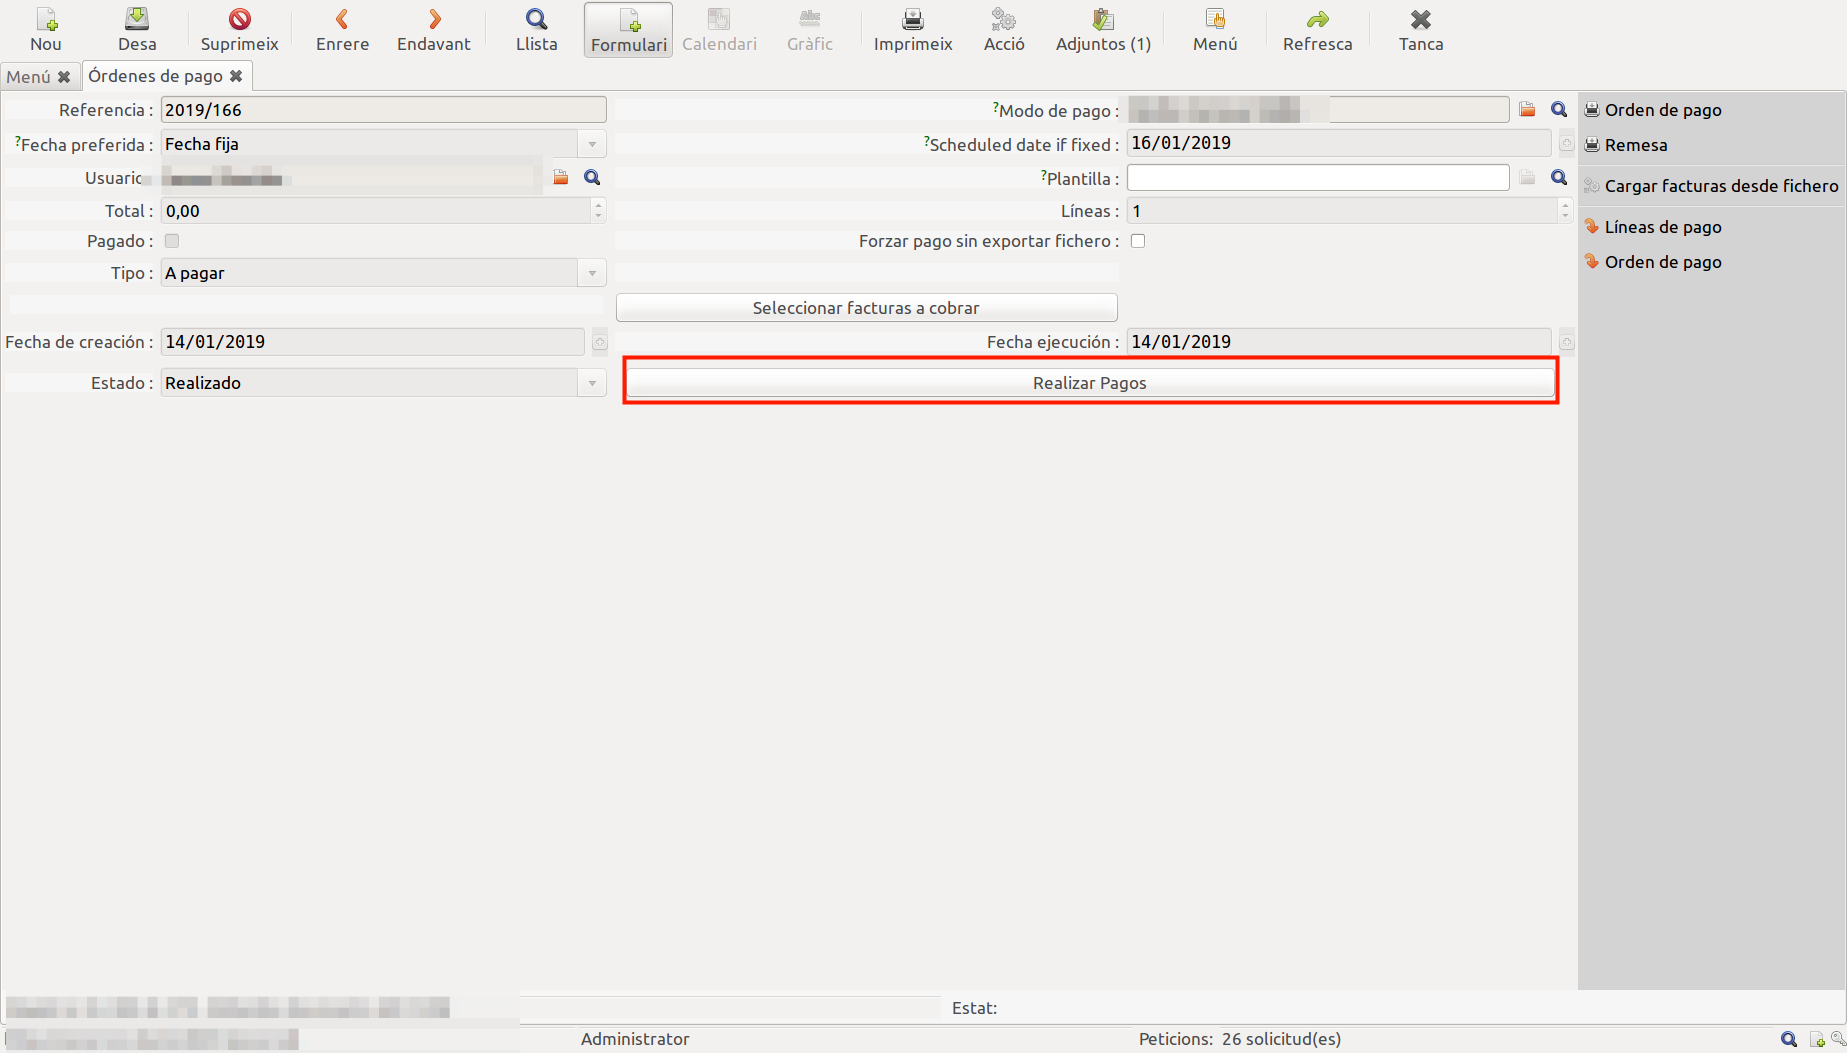Select the Formulari view button

pyautogui.click(x=629, y=30)
